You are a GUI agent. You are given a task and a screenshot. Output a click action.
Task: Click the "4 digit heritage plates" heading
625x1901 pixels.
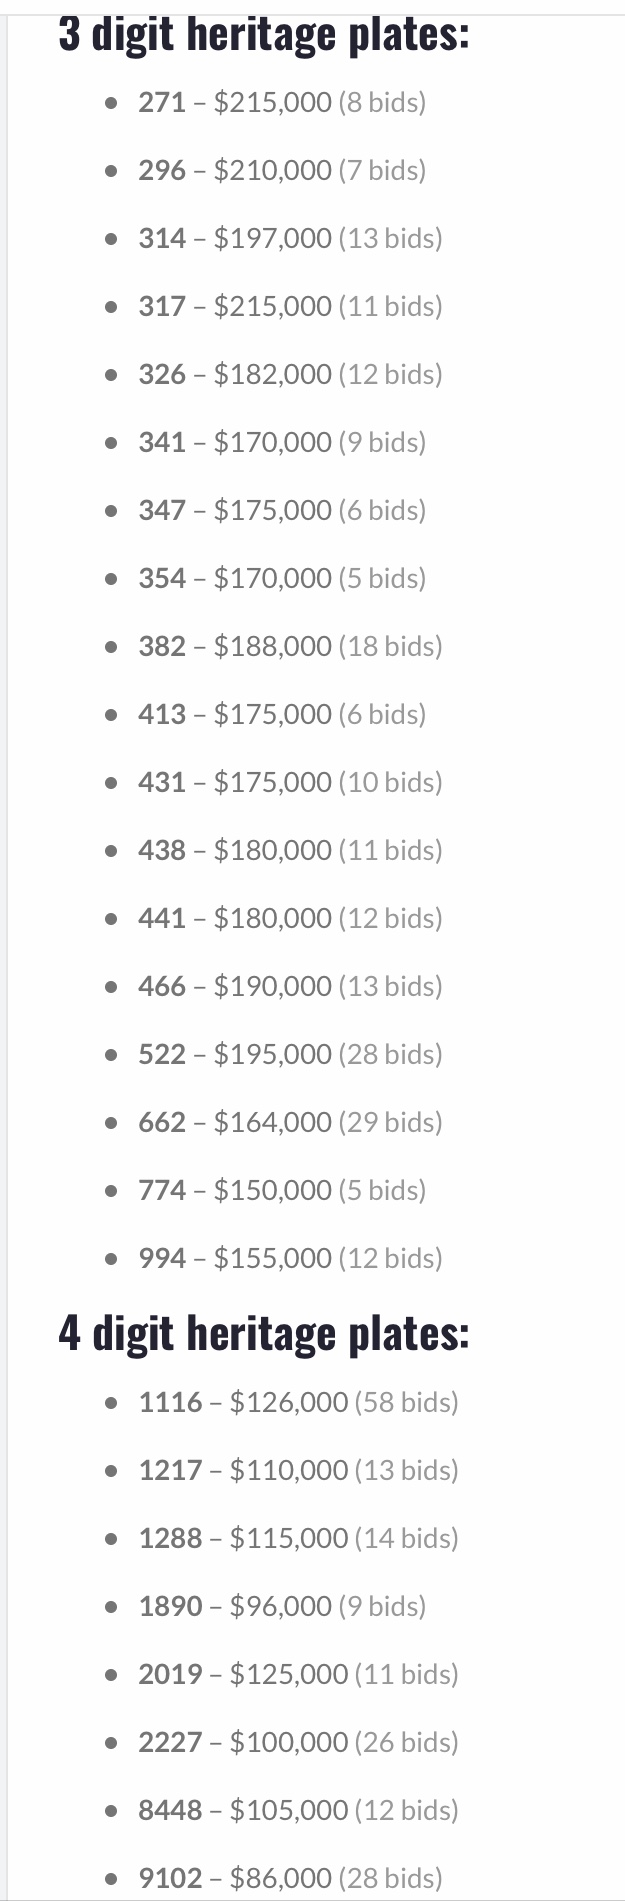263,1334
